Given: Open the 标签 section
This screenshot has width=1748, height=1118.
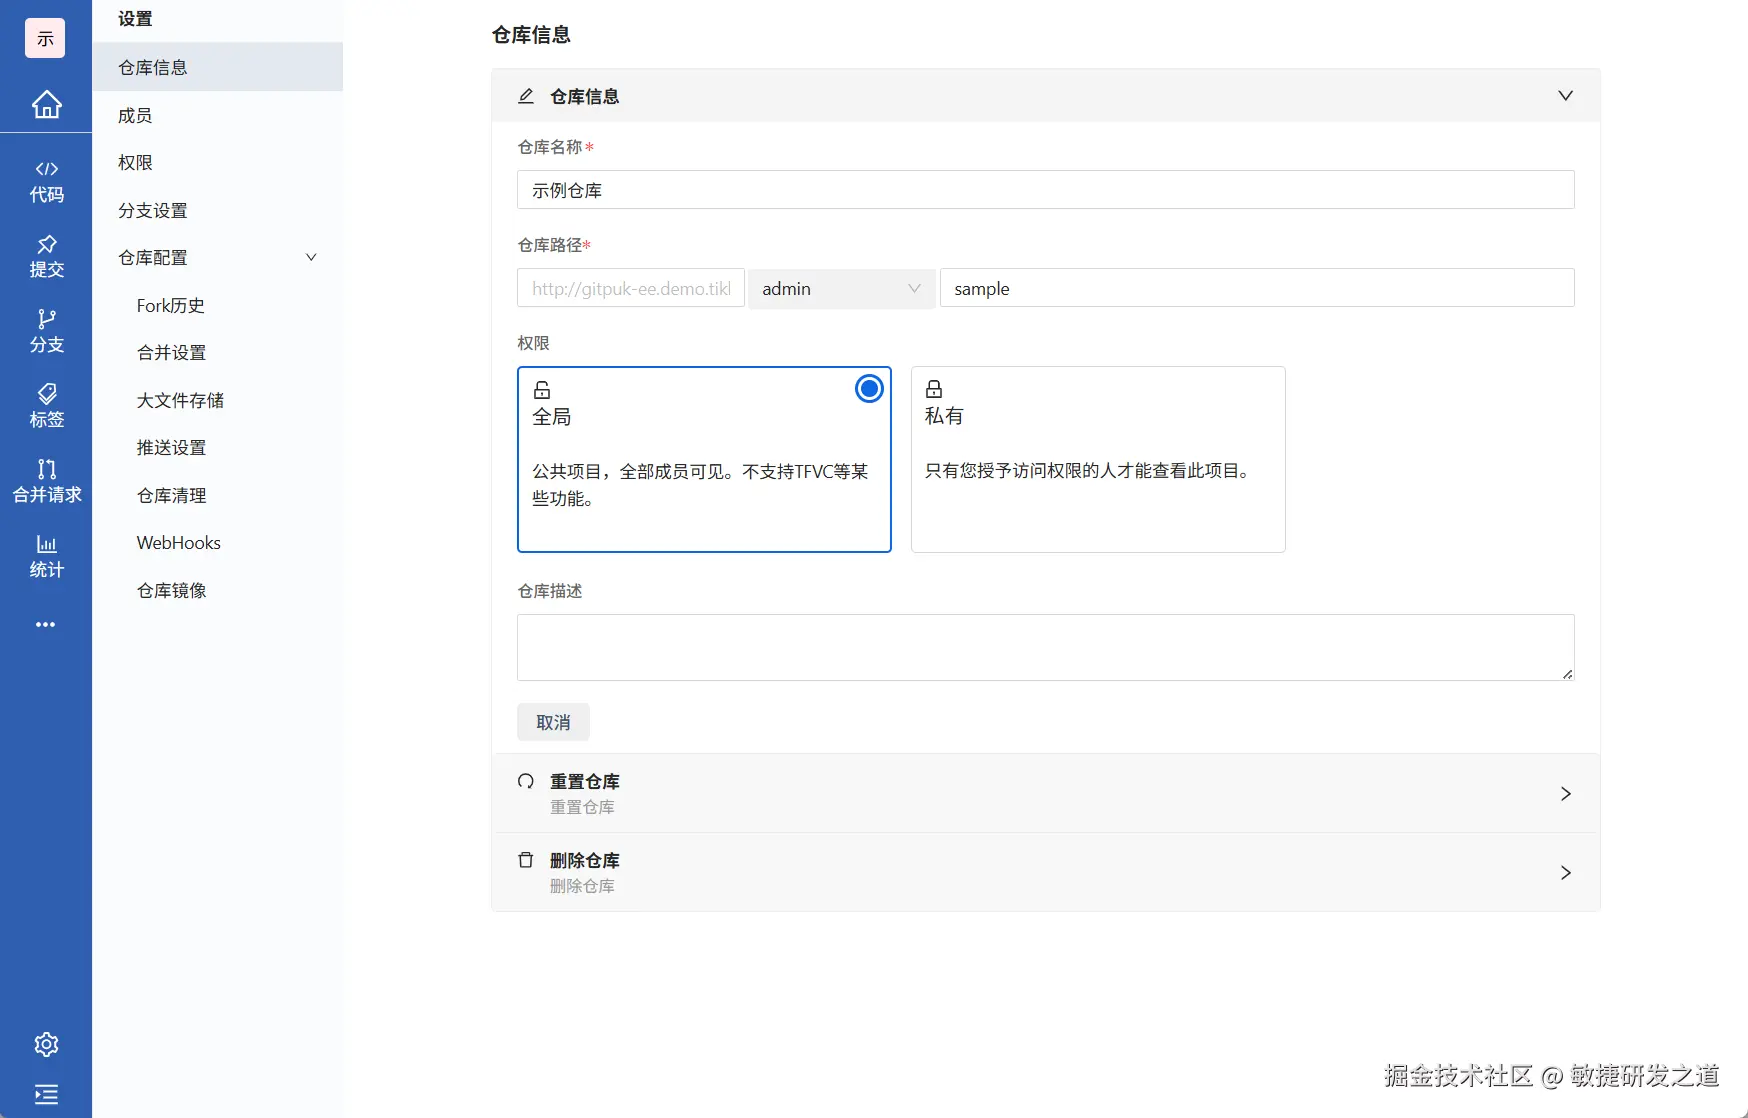Looking at the screenshot, I should tap(46, 405).
